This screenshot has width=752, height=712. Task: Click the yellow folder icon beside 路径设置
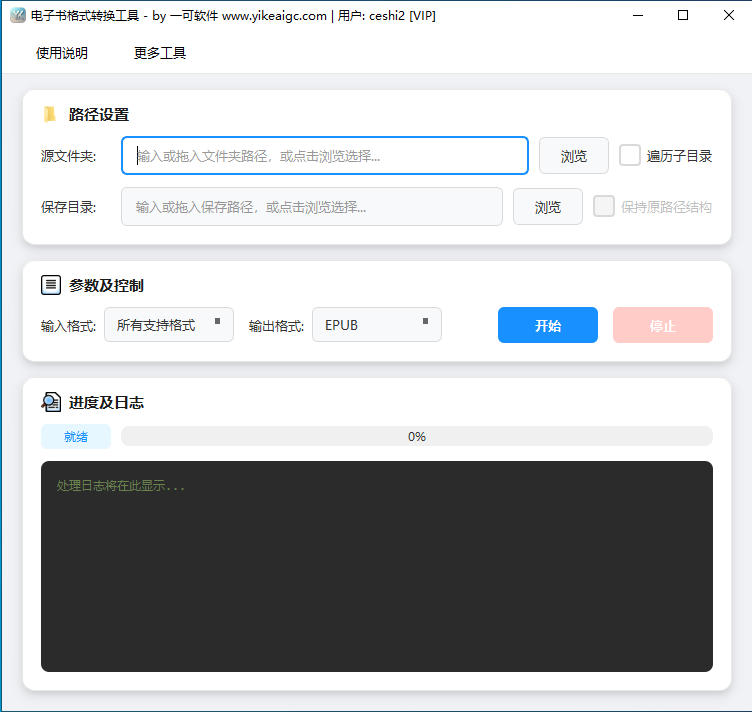[50, 115]
